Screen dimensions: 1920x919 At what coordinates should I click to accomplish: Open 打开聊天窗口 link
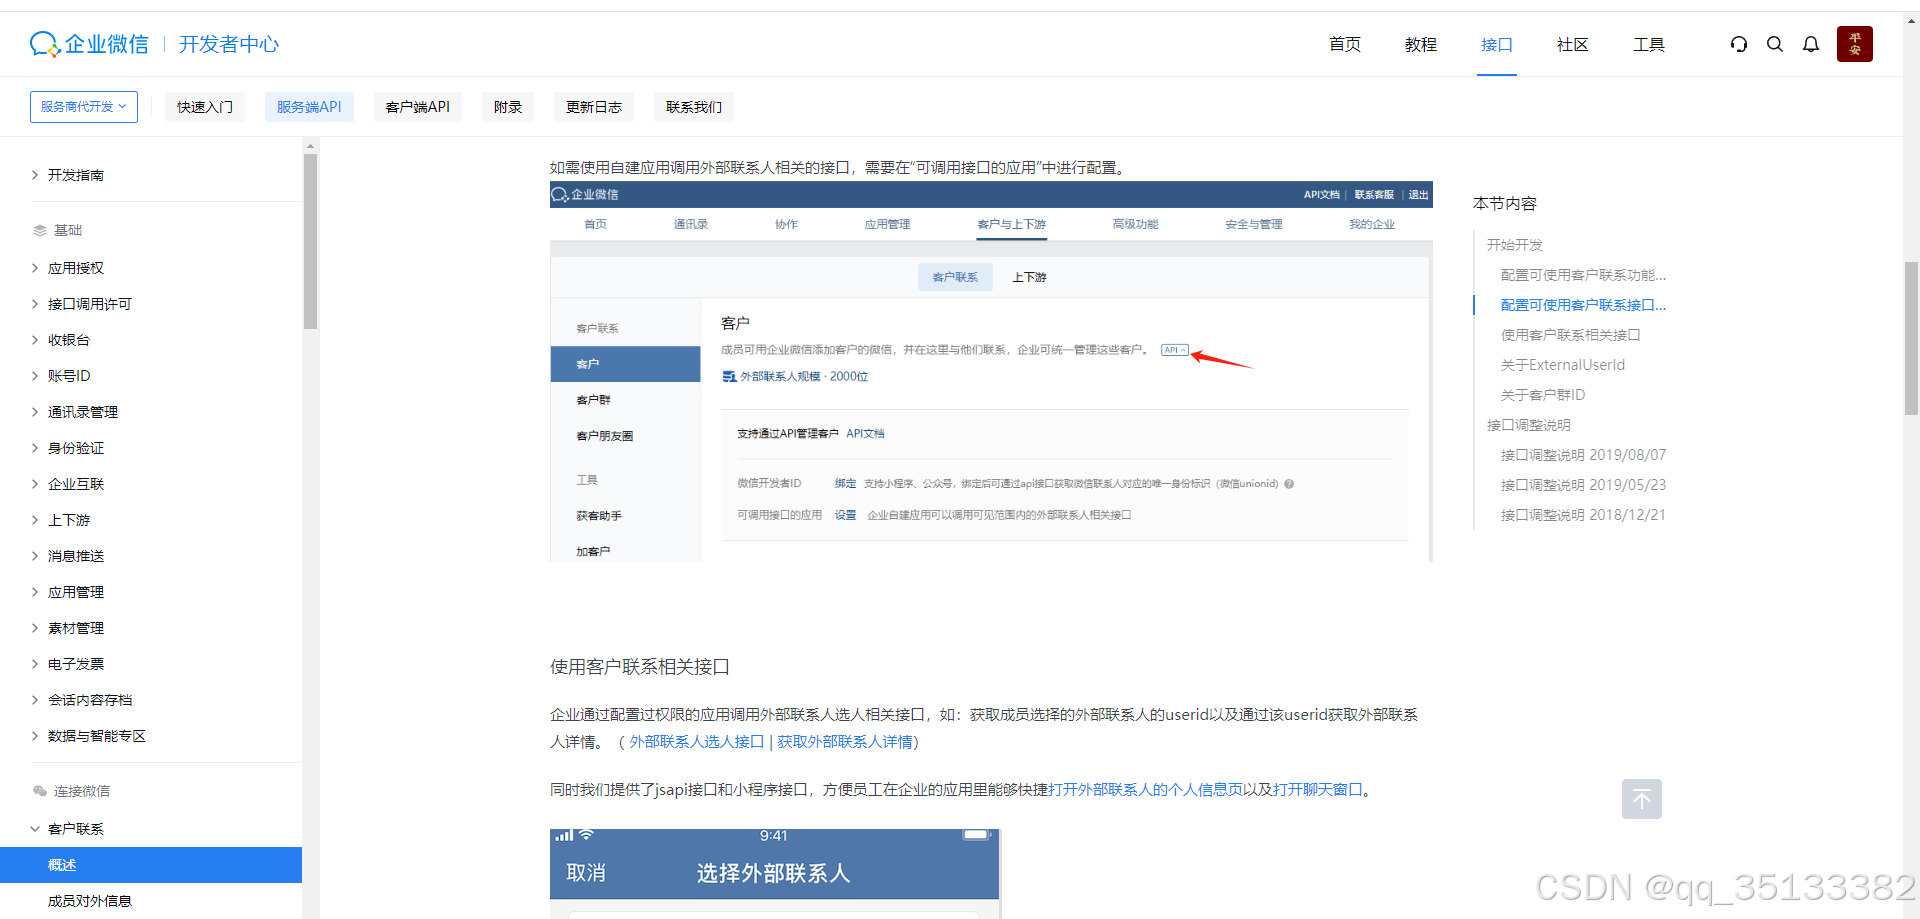coord(1318,790)
